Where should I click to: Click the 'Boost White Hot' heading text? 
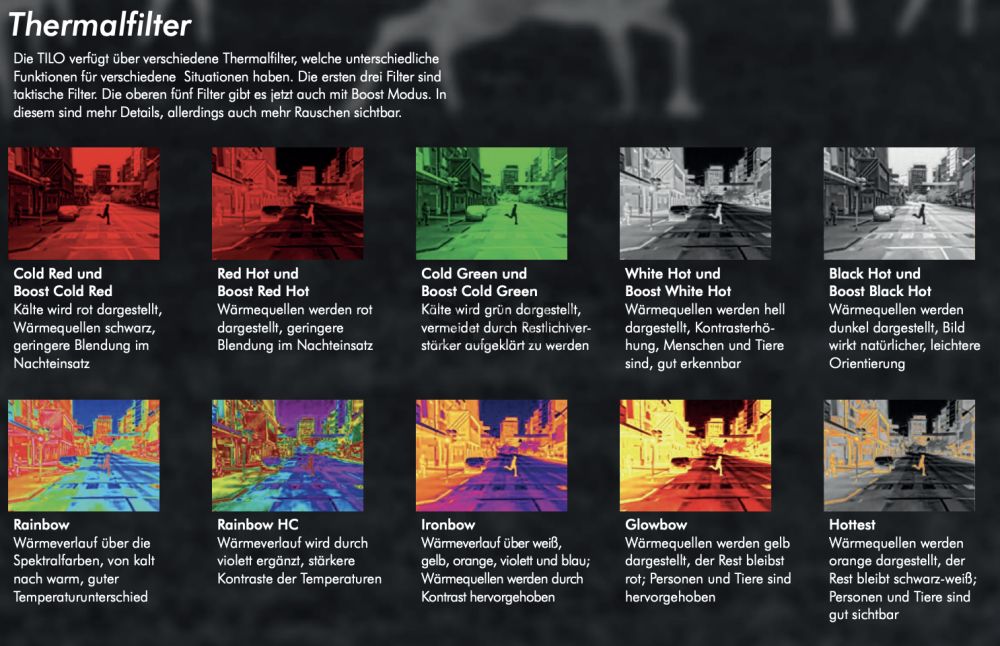[x=678, y=291]
